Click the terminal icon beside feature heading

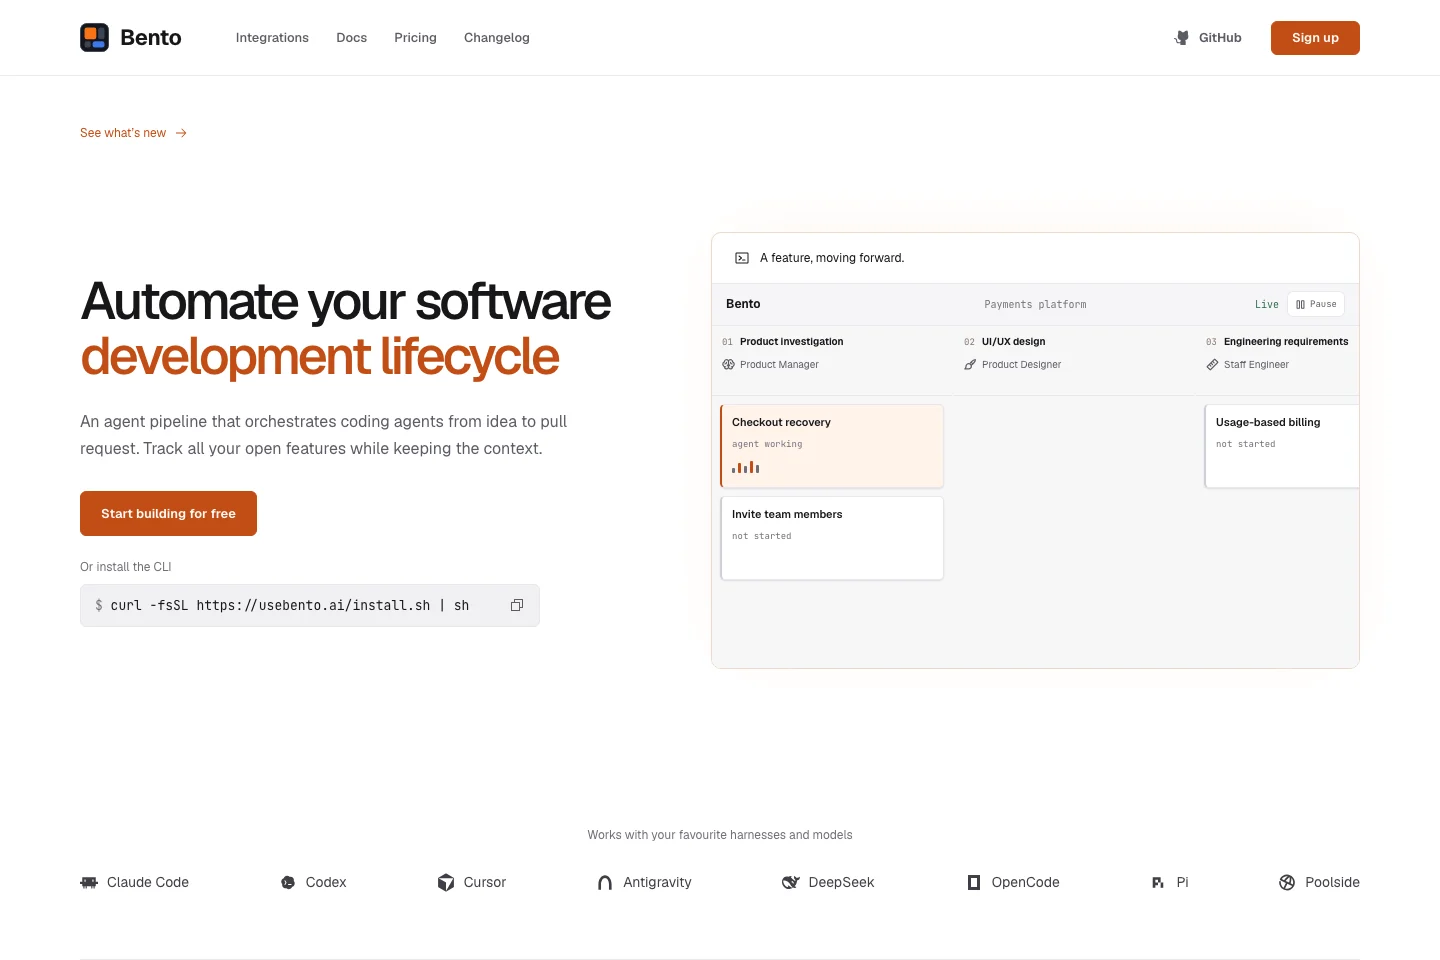pos(742,258)
